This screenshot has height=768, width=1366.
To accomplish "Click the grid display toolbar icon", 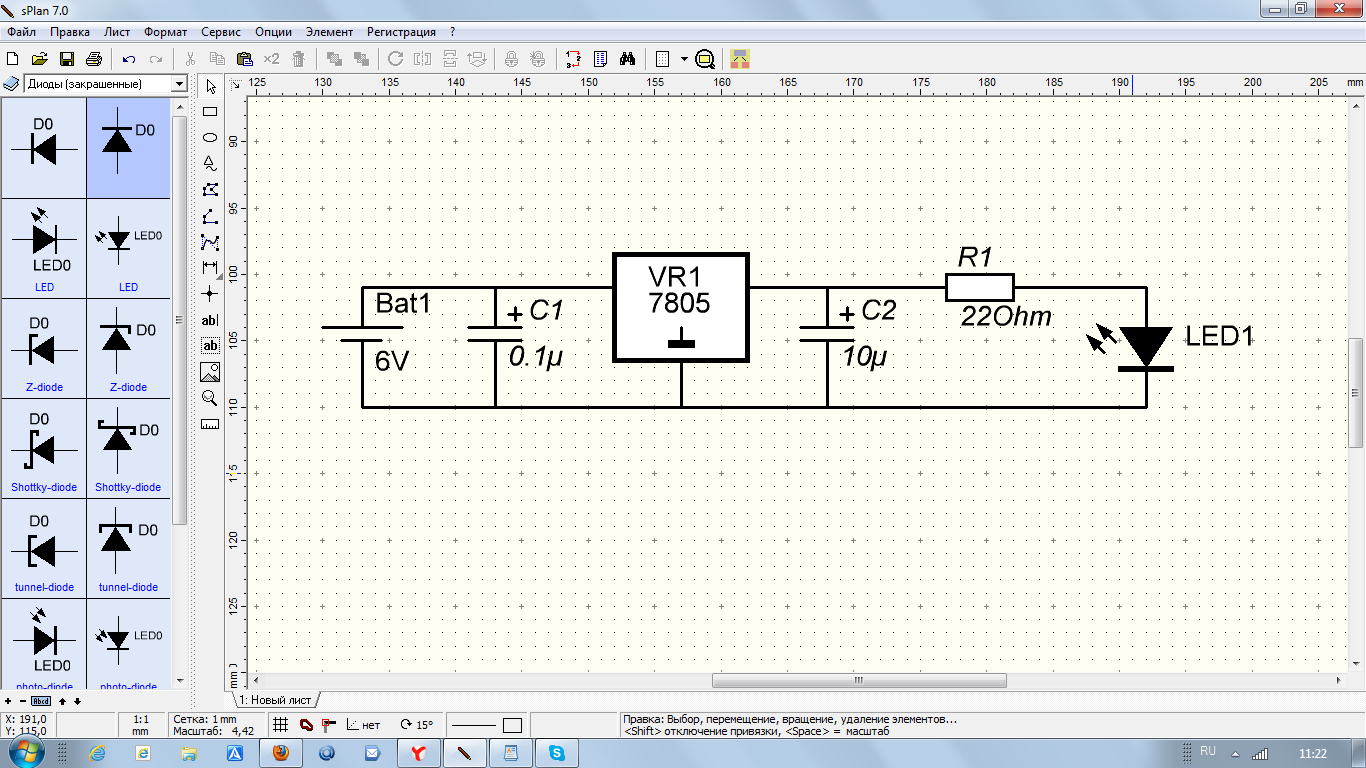I will (x=663, y=59).
